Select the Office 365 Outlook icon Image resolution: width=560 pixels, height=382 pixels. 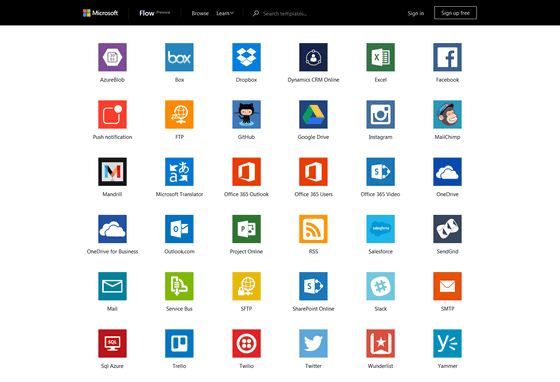pos(246,172)
